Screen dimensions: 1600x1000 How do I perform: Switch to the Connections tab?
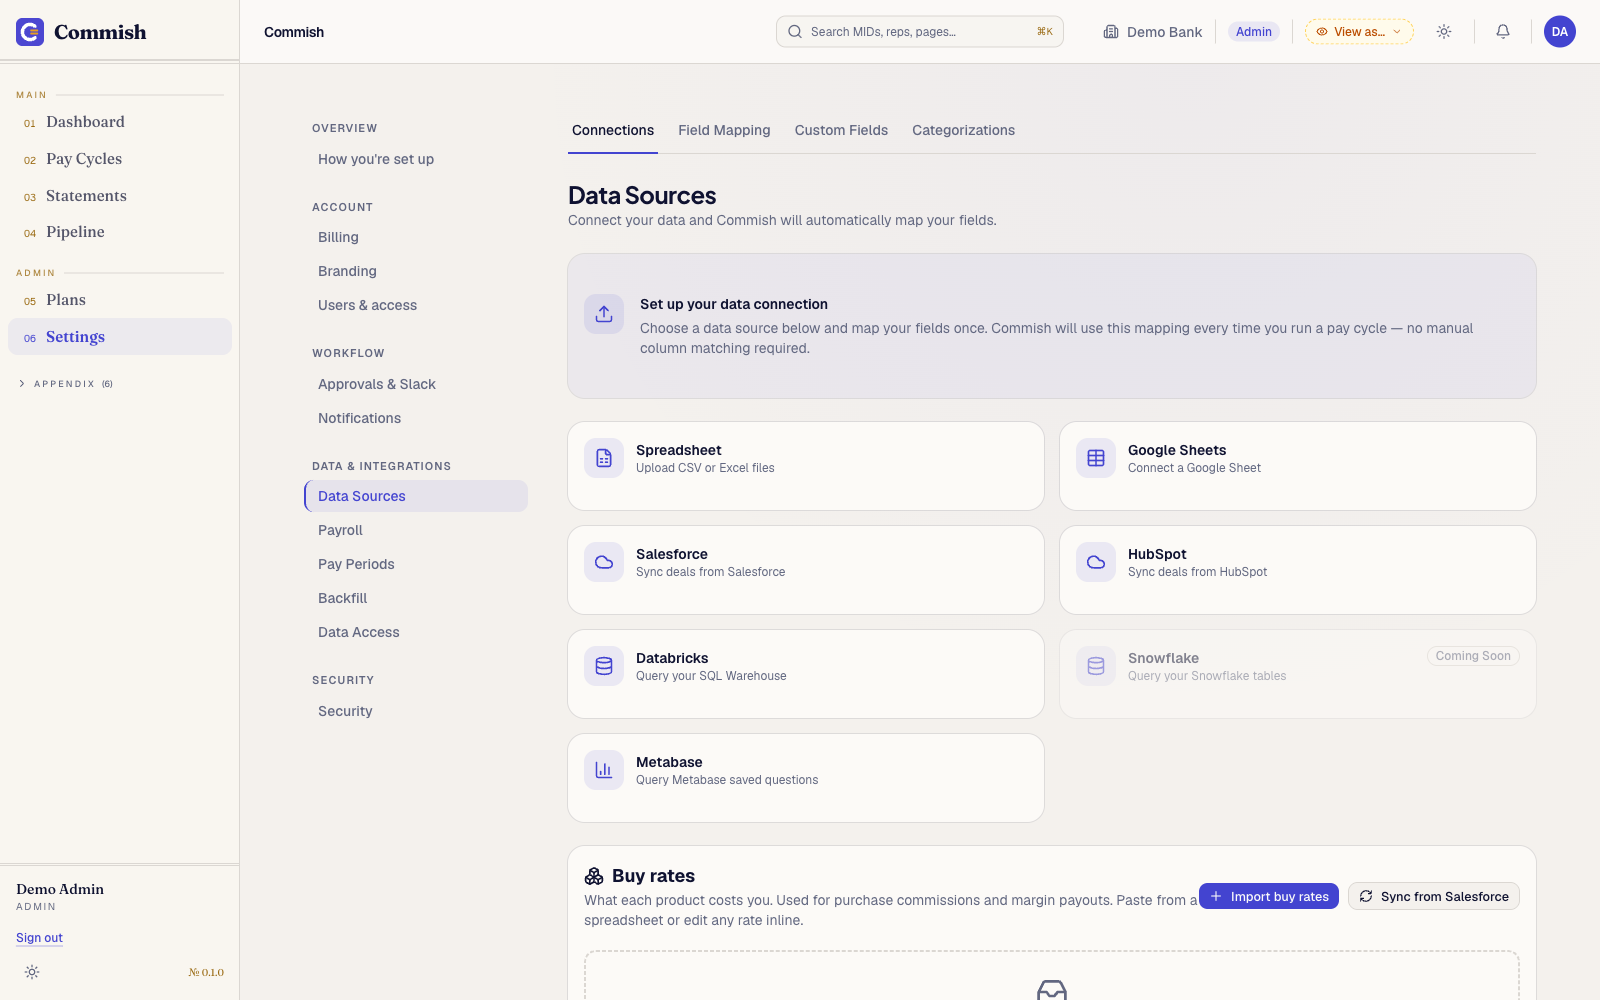(613, 130)
